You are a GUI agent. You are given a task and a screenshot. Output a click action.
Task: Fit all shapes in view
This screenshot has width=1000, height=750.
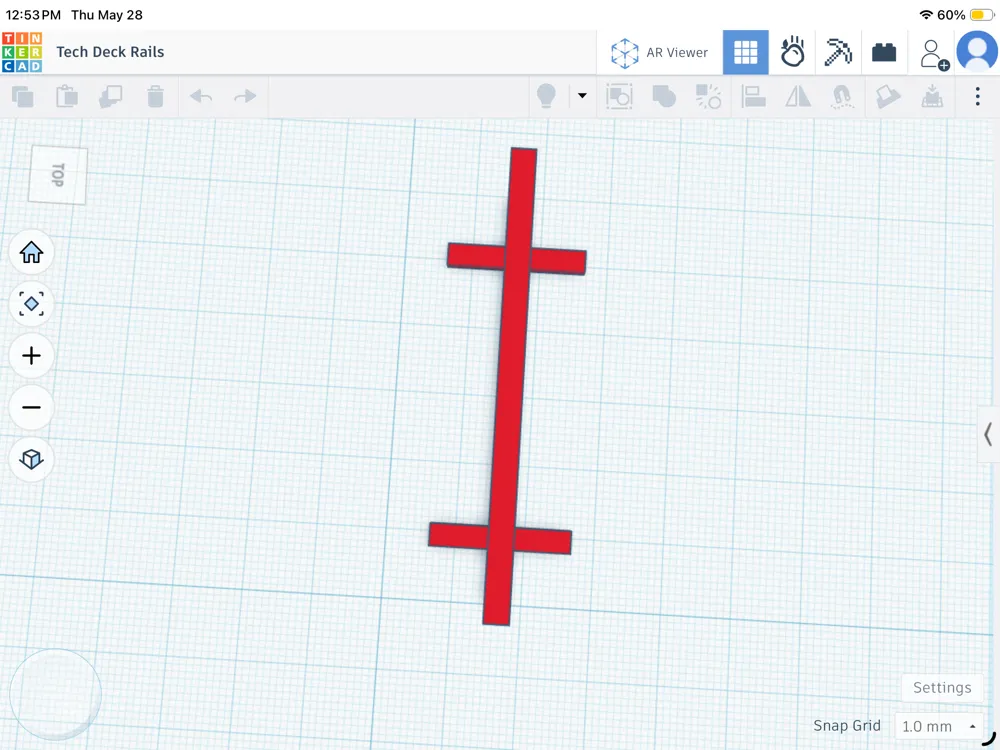tap(31, 304)
